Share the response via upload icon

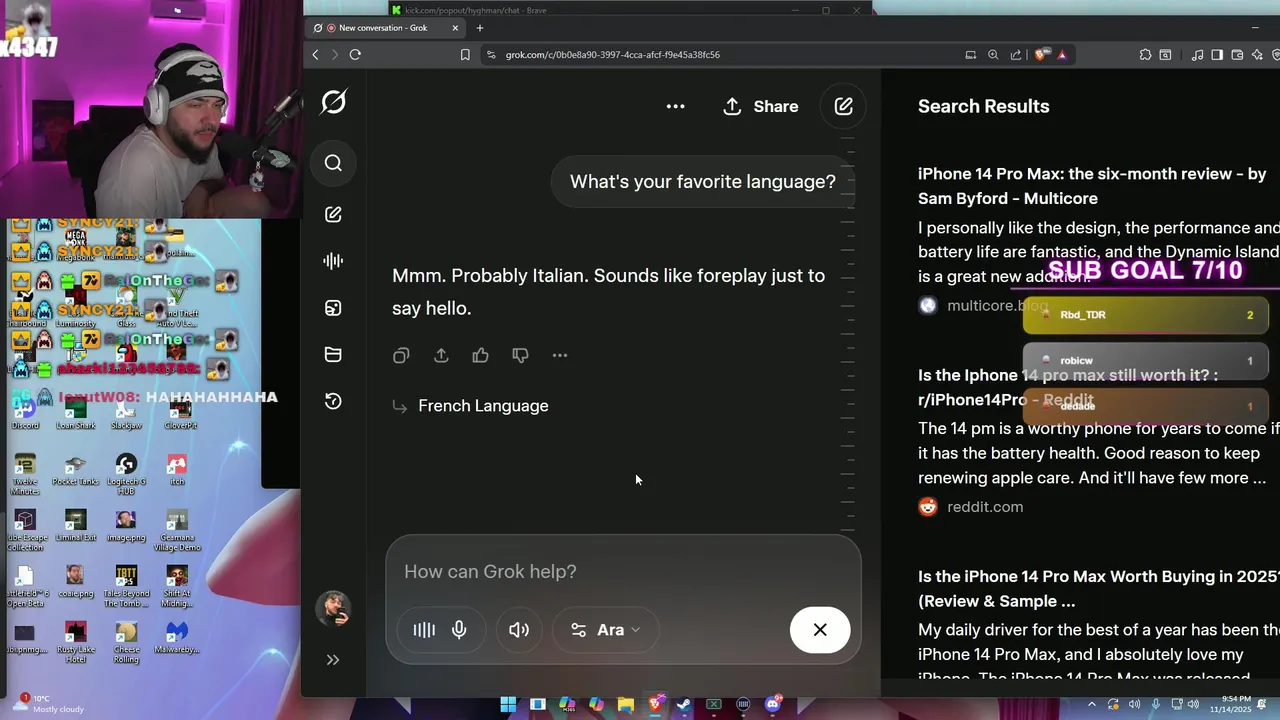tap(441, 355)
